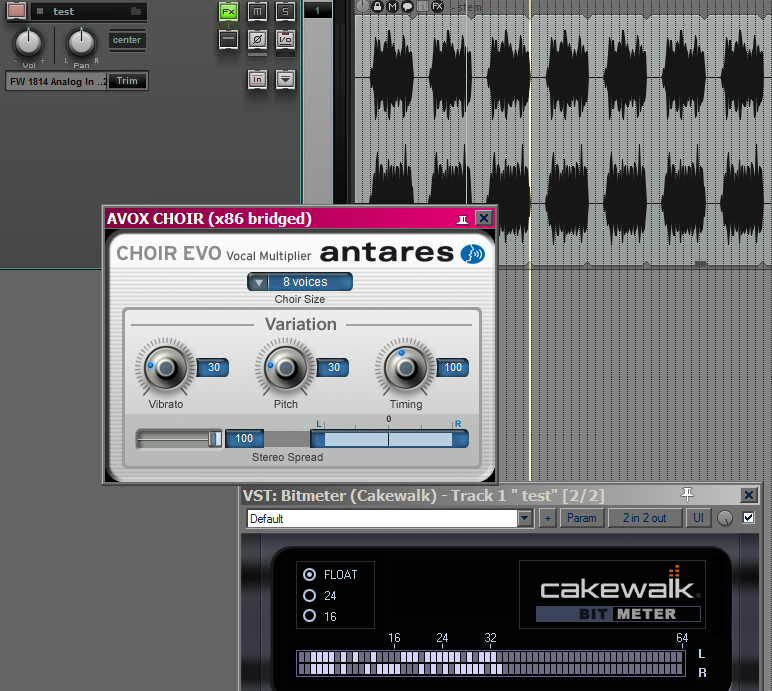This screenshot has height=691, width=772.
Task: Click the Vibrato value 30 field
Action: click(x=213, y=367)
